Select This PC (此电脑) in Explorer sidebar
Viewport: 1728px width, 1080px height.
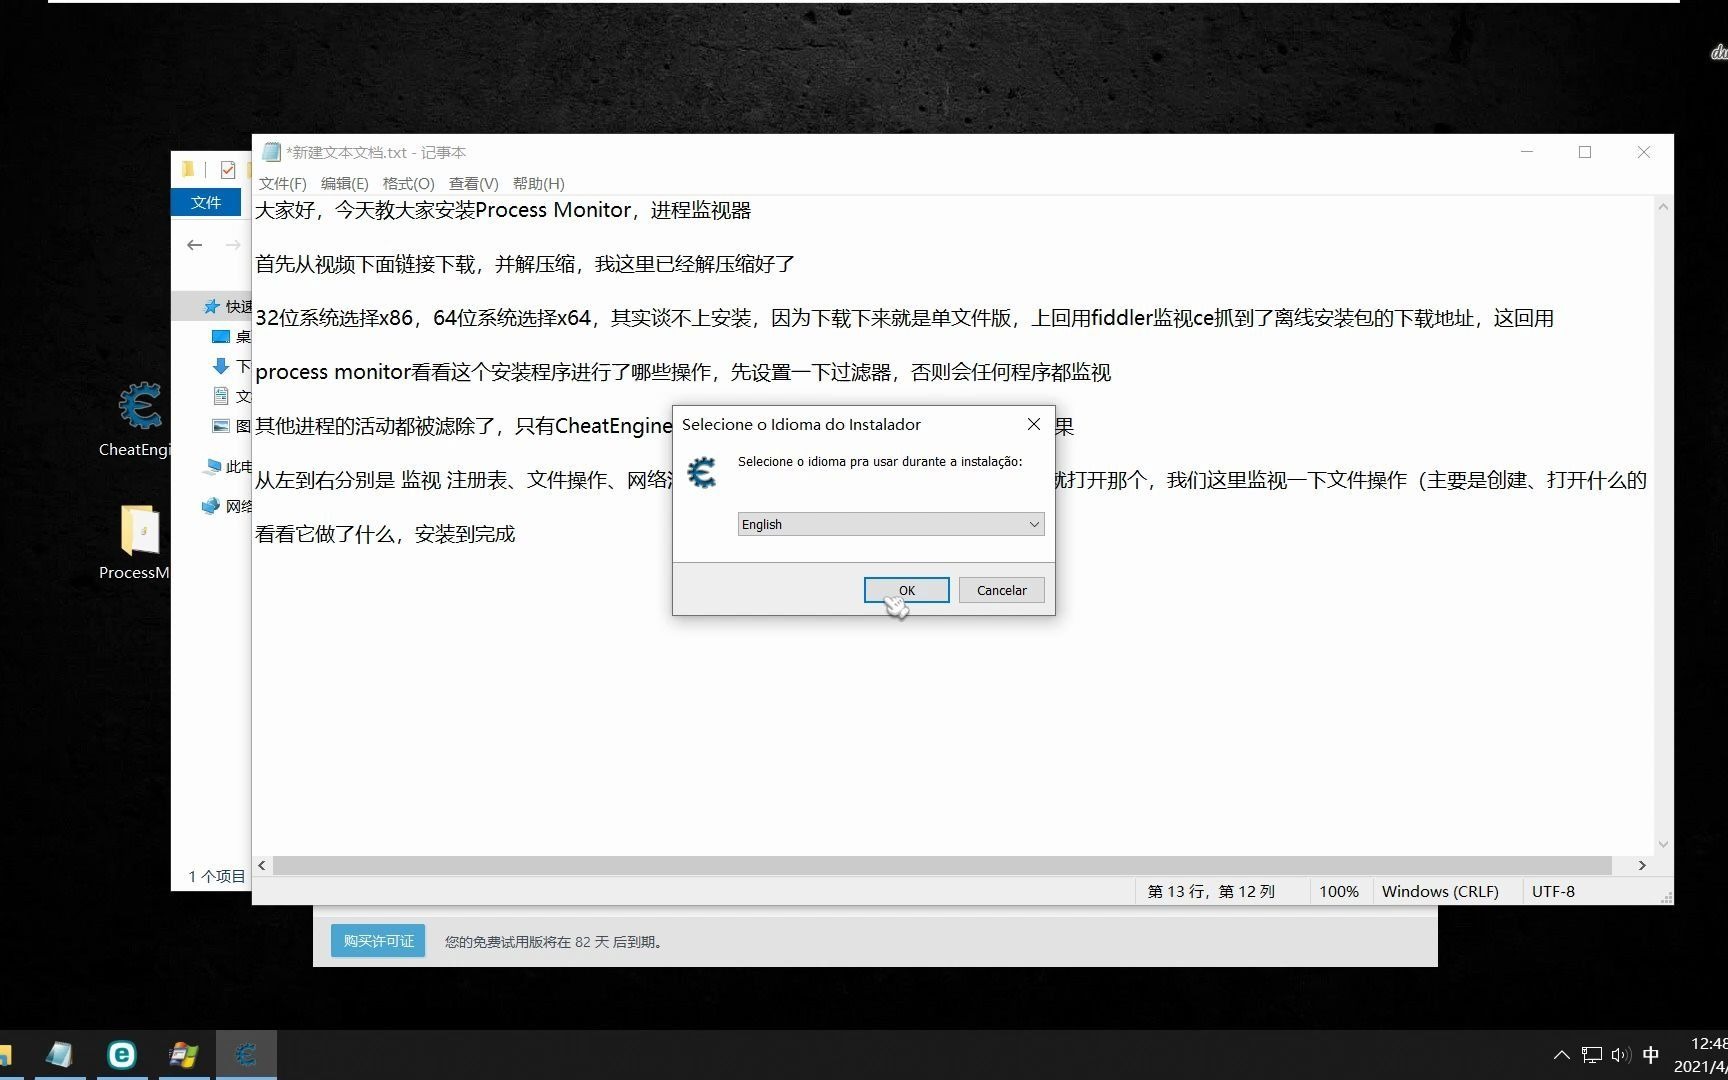click(227, 466)
